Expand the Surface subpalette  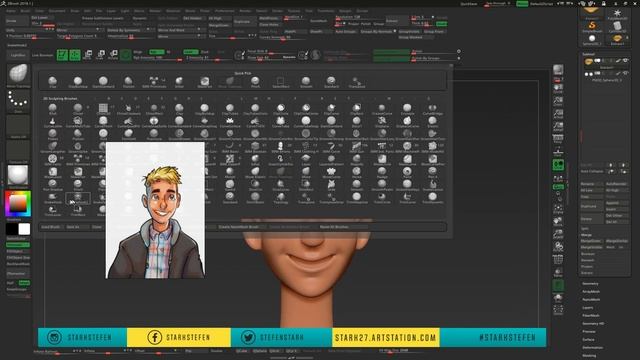tap(589, 340)
